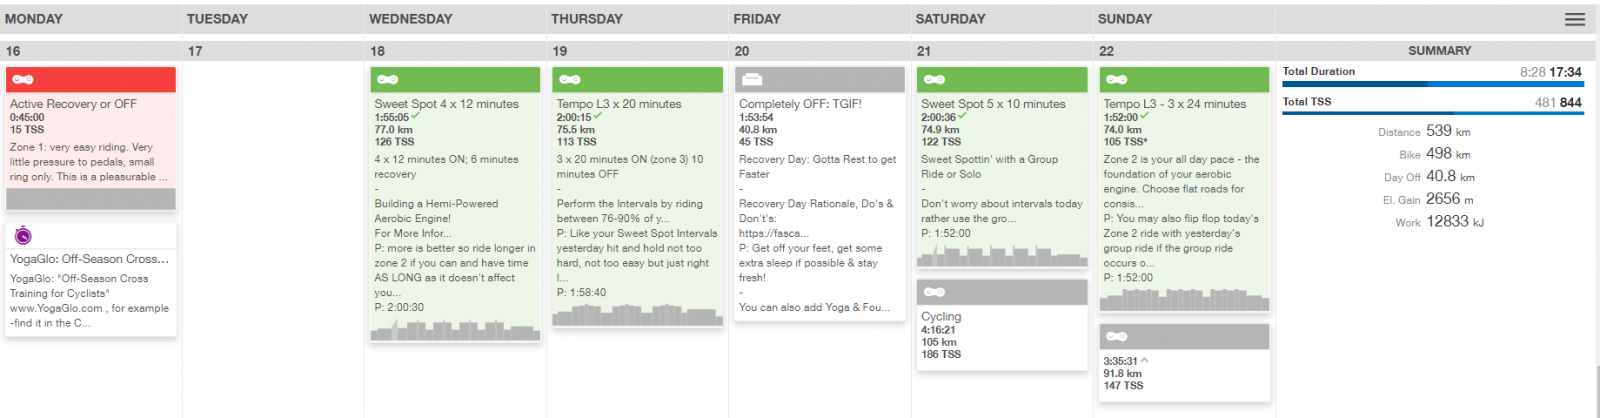The width and height of the screenshot is (1600, 418).
Task: Click bike icon above Saturday's Cycling entry
Action: point(934,292)
